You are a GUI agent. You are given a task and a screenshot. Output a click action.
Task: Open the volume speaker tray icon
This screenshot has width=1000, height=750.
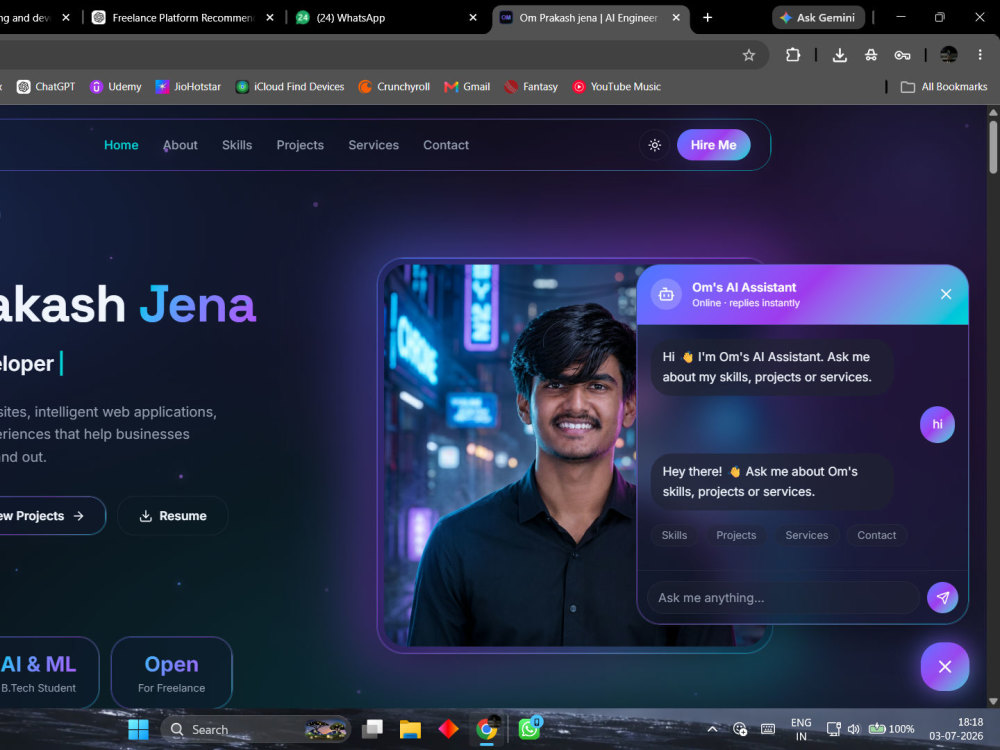tap(853, 729)
